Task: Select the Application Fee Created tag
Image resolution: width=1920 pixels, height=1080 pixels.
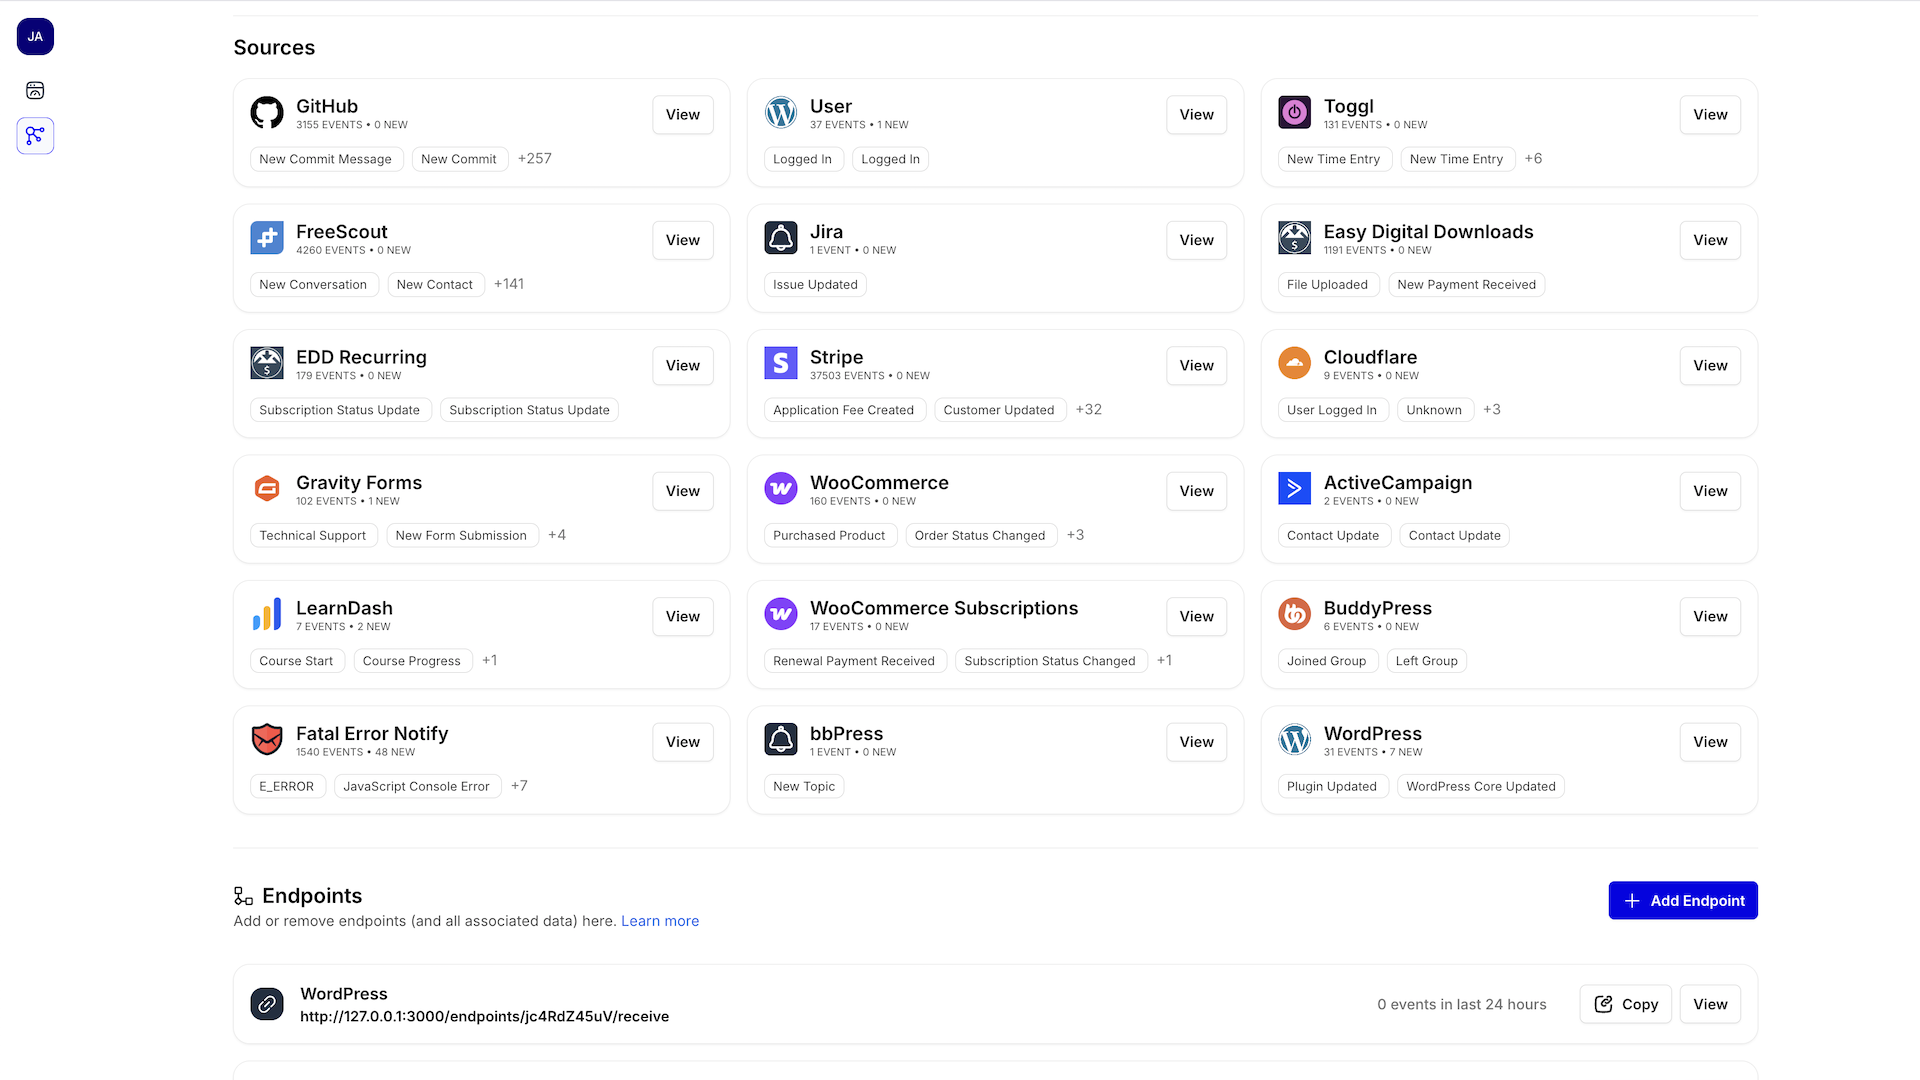Action: [844, 410]
